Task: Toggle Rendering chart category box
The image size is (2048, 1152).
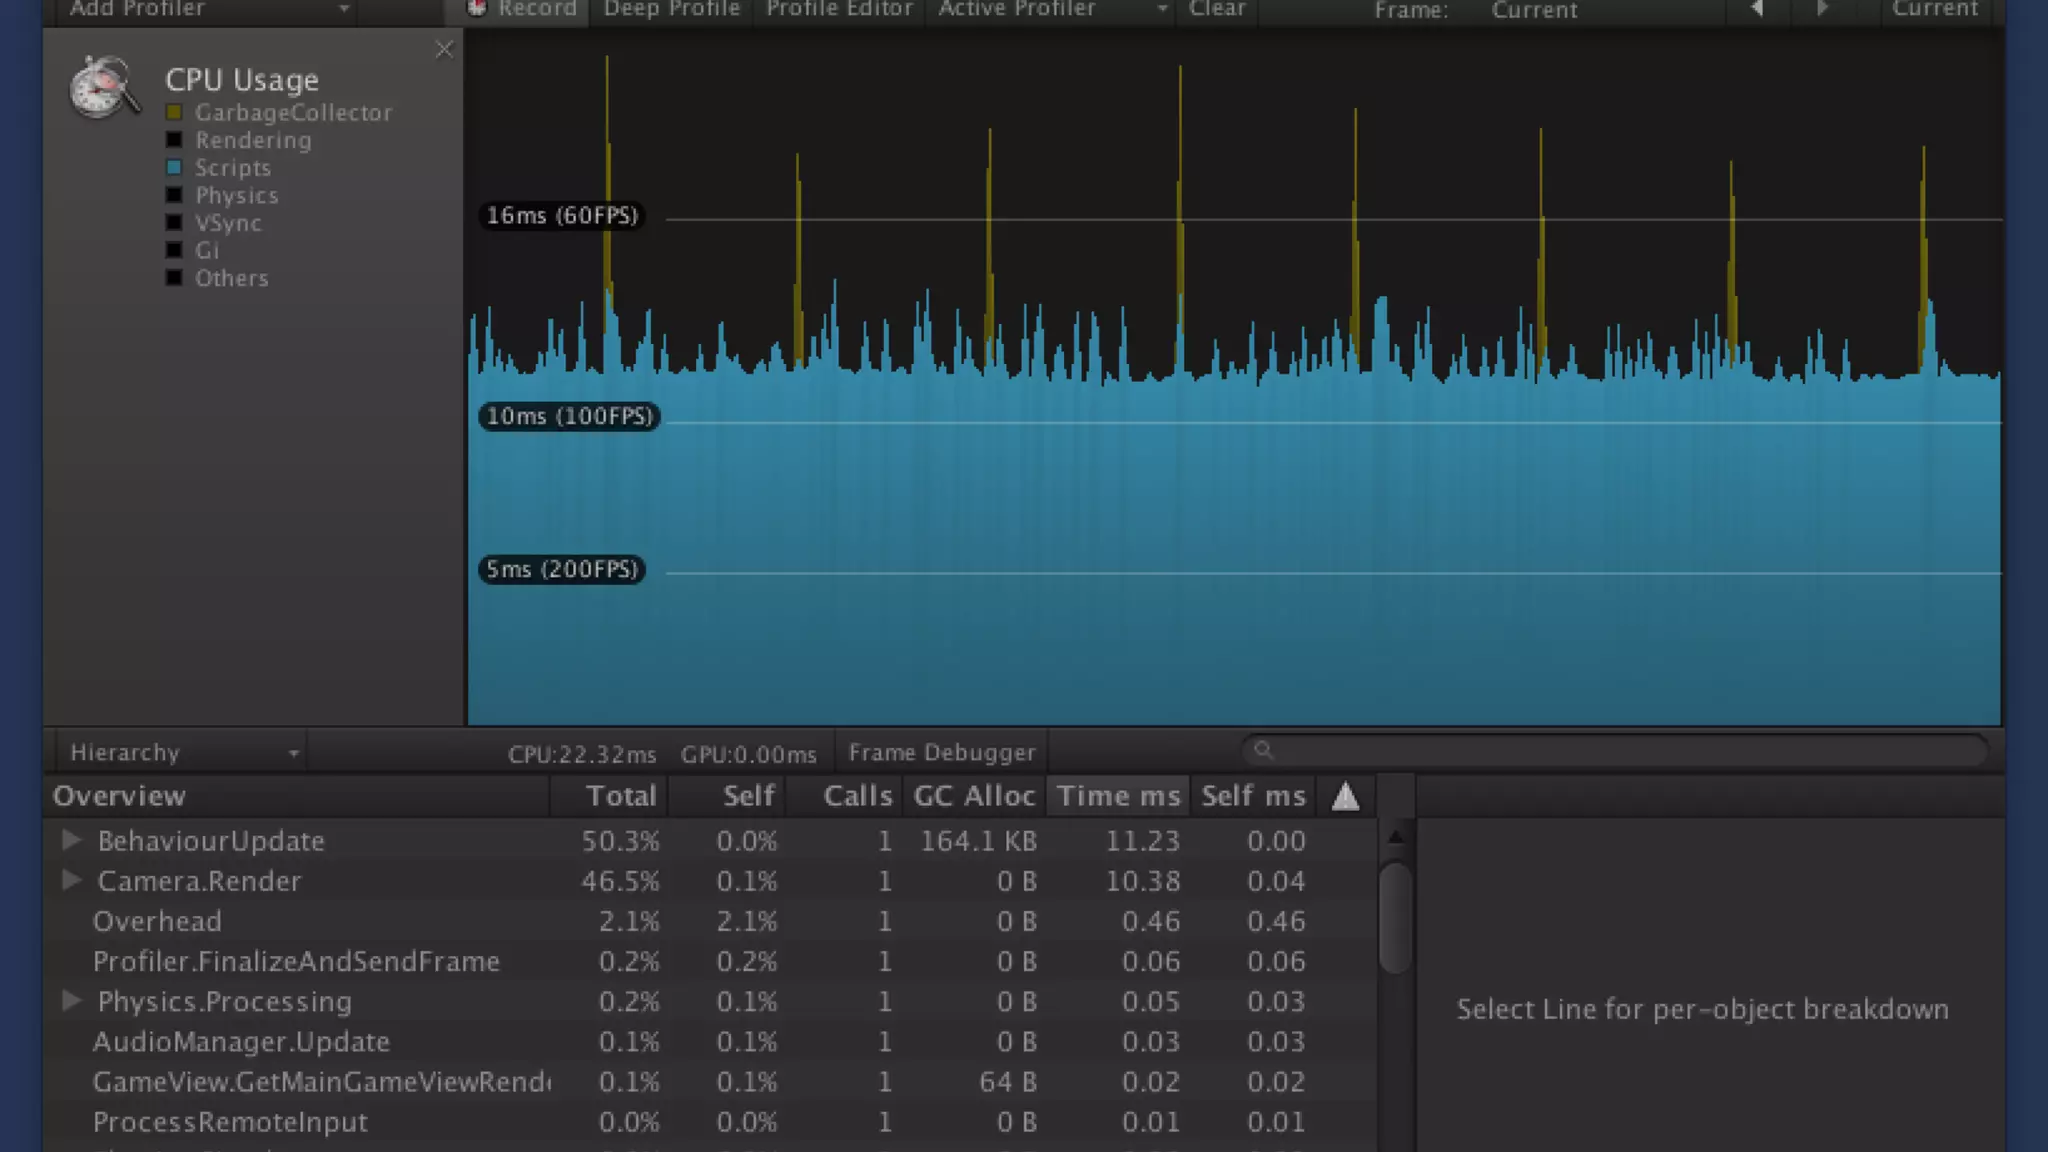Action: (174, 140)
